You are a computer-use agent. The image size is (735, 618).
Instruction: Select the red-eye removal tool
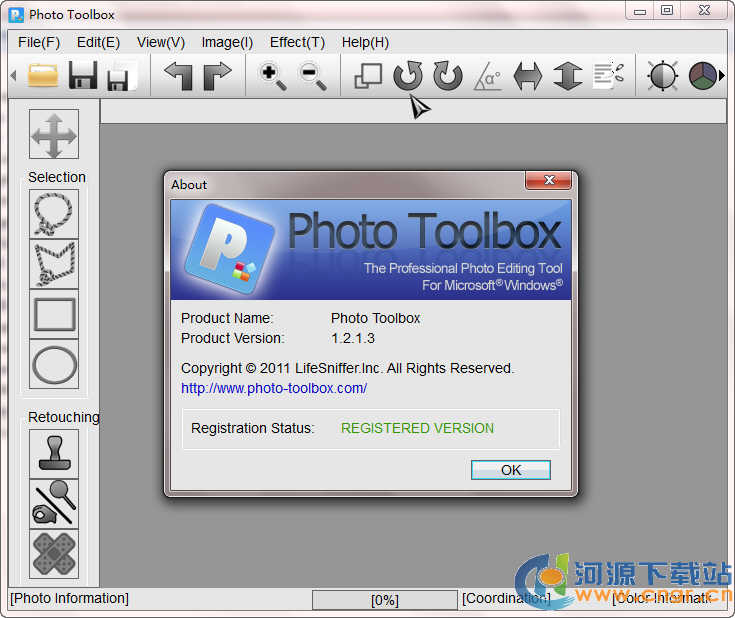(x=54, y=504)
